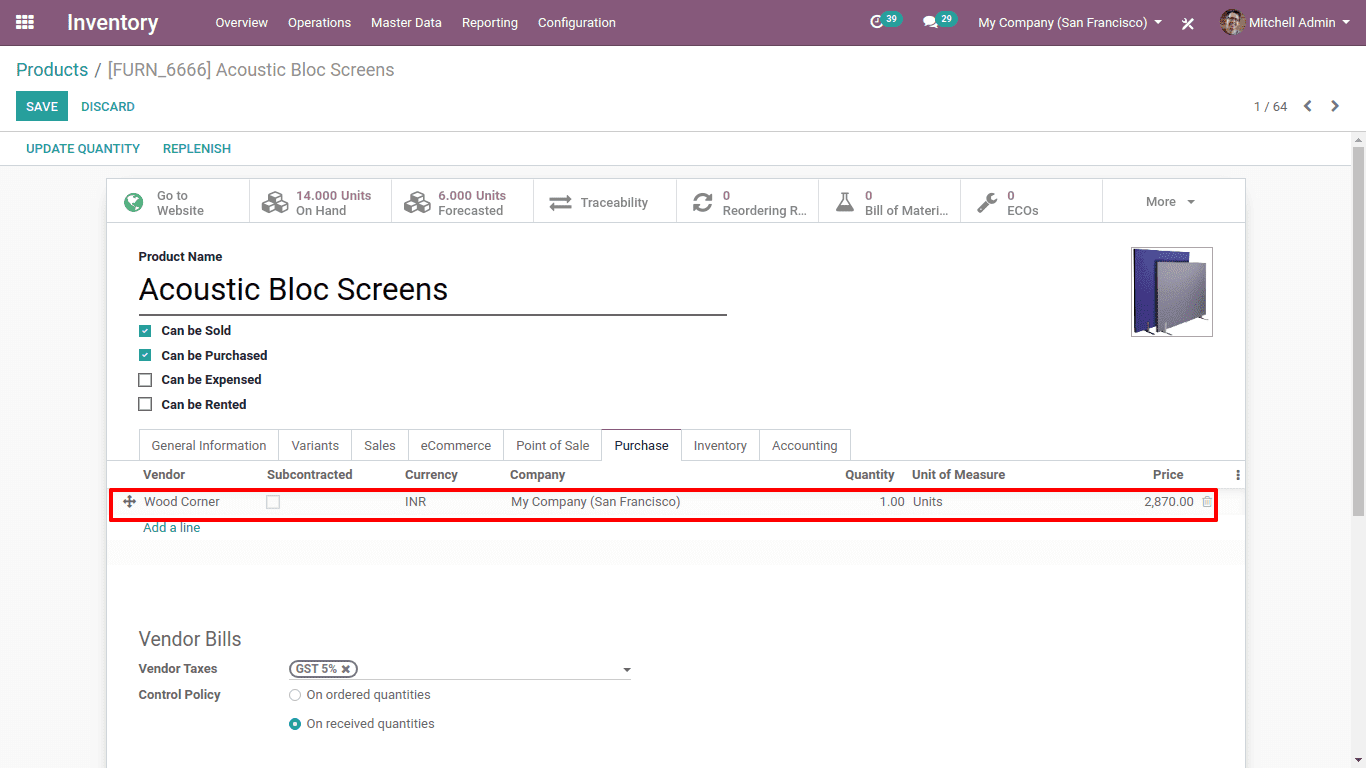Go to next record arrow
This screenshot has width=1366, height=768.
(x=1335, y=106)
